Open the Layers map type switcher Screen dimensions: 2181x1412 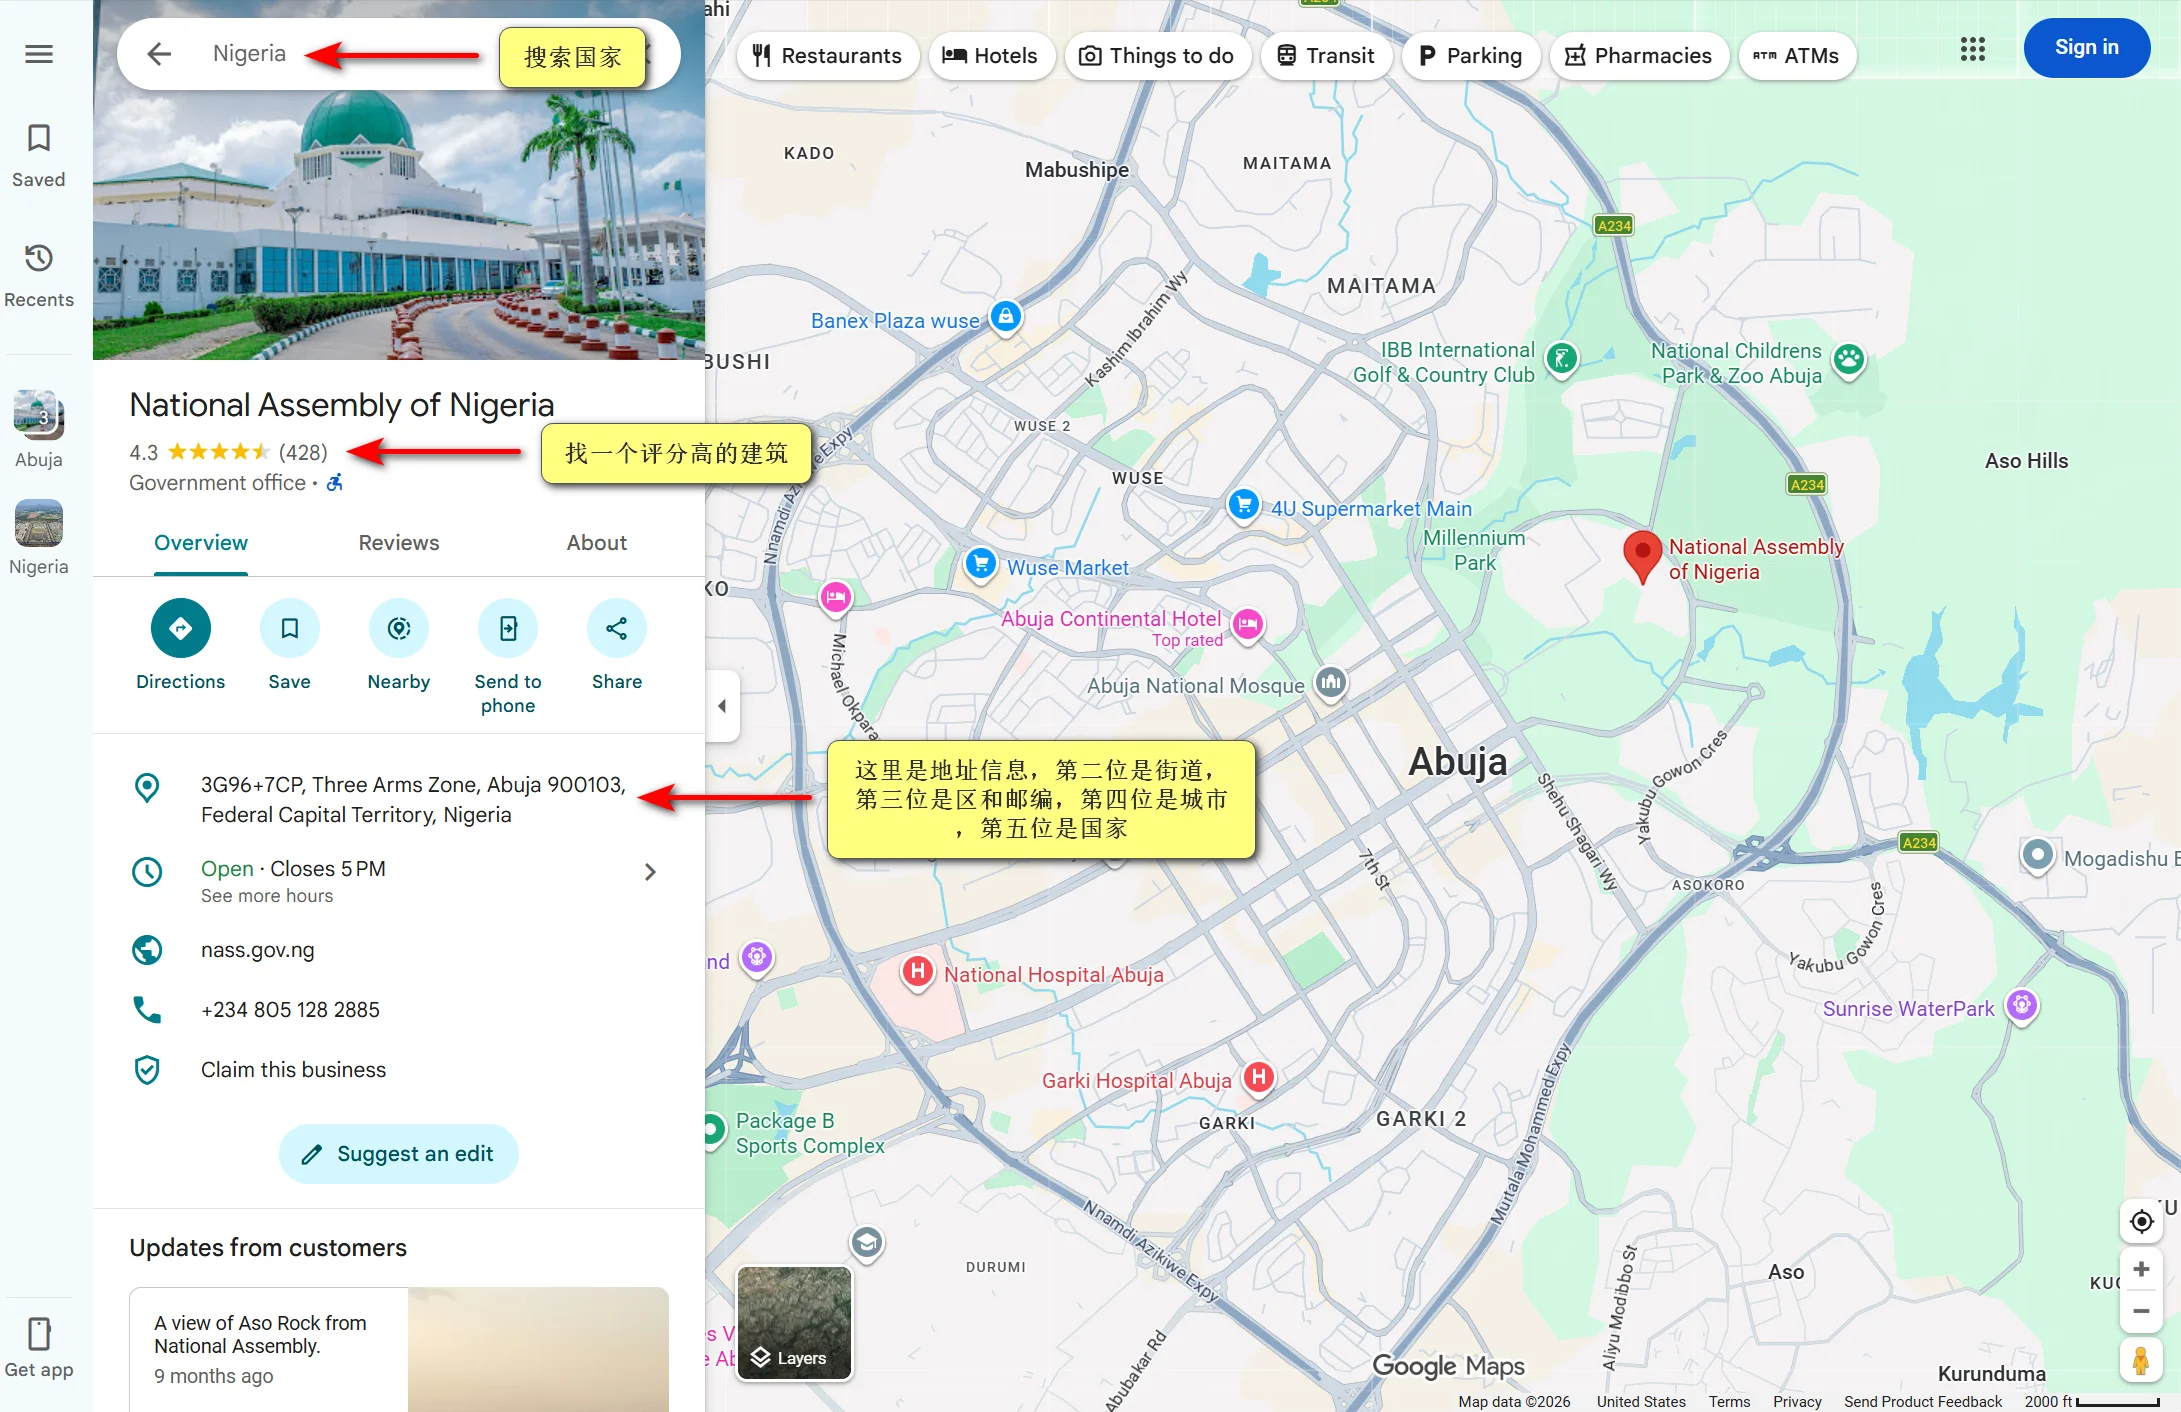pos(794,1324)
